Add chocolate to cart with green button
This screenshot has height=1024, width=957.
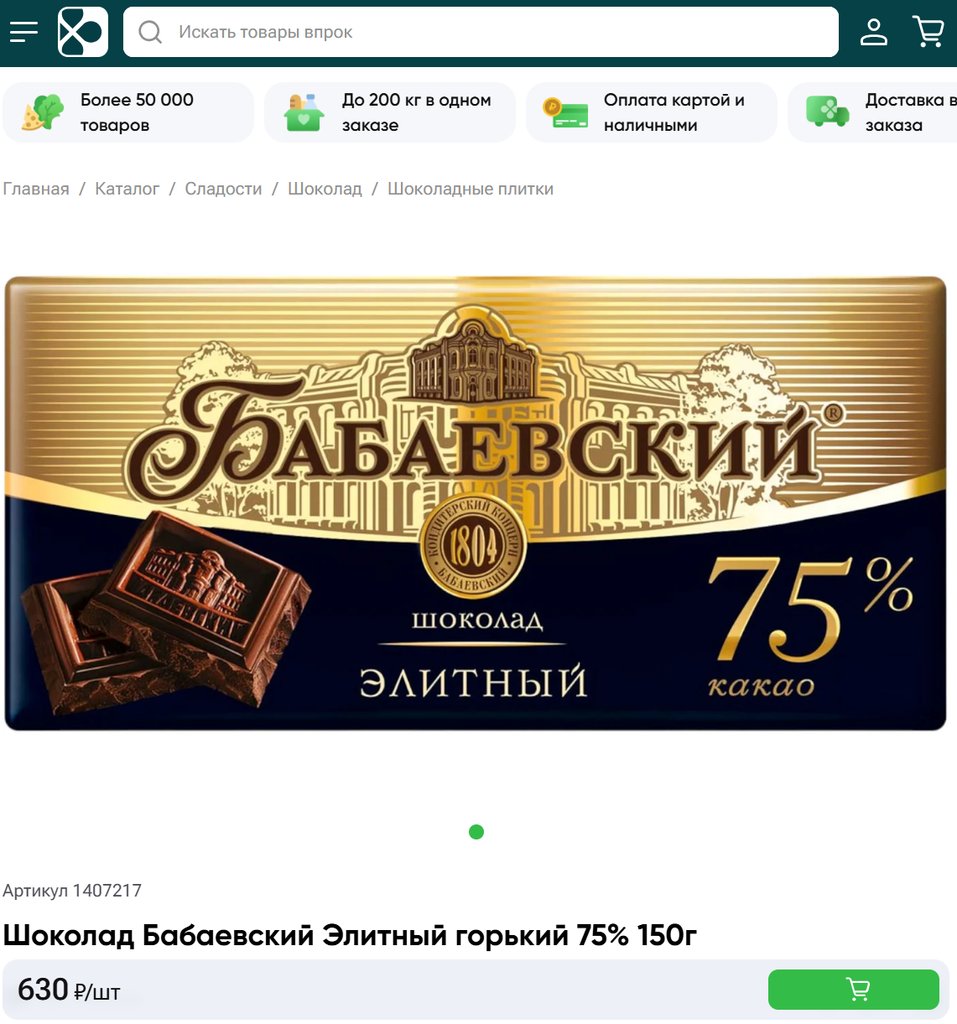pos(853,989)
